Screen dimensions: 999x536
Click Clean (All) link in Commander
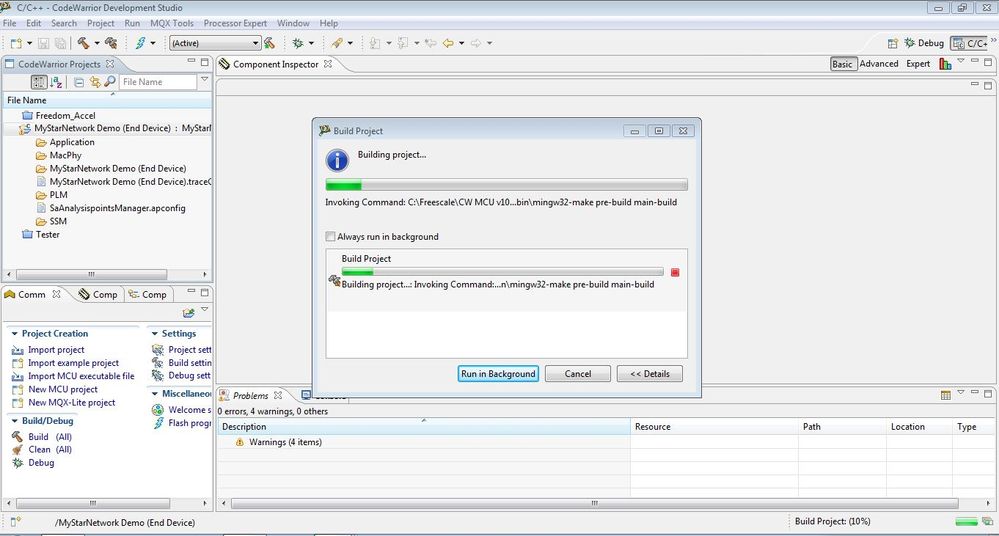50,449
